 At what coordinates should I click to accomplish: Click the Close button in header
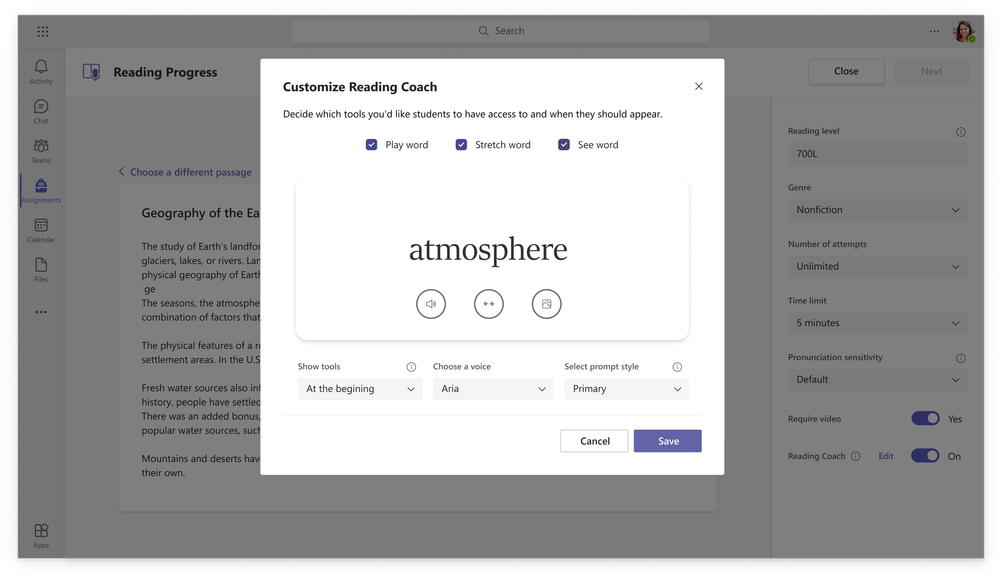(847, 72)
